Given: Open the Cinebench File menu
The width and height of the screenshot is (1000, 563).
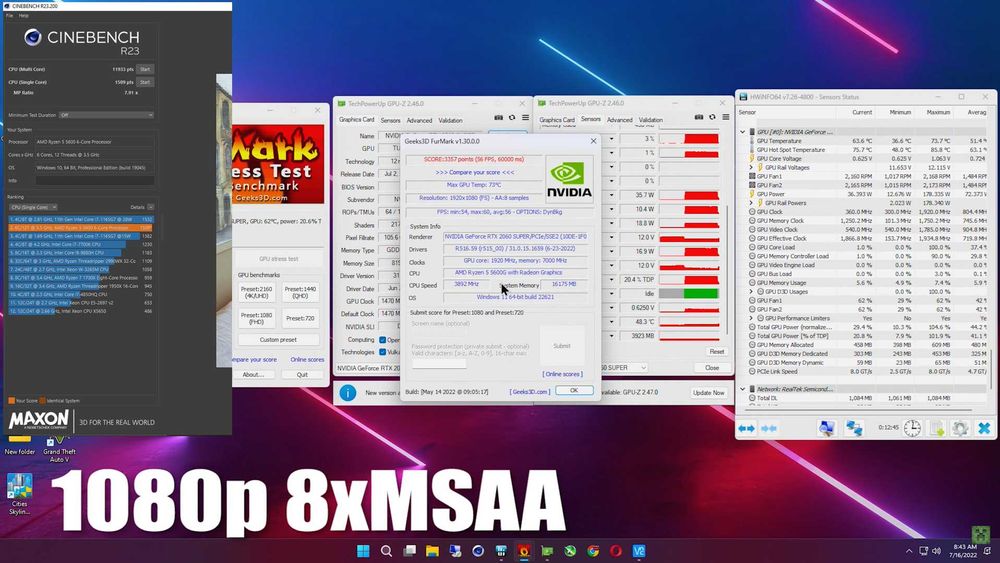Looking at the screenshot, I should pyautogui.click(x=10, y=15).
